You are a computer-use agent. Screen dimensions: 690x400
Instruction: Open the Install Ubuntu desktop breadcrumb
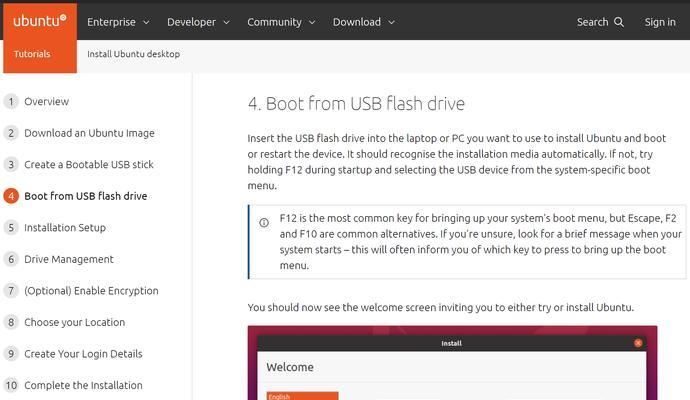[133, 54]
